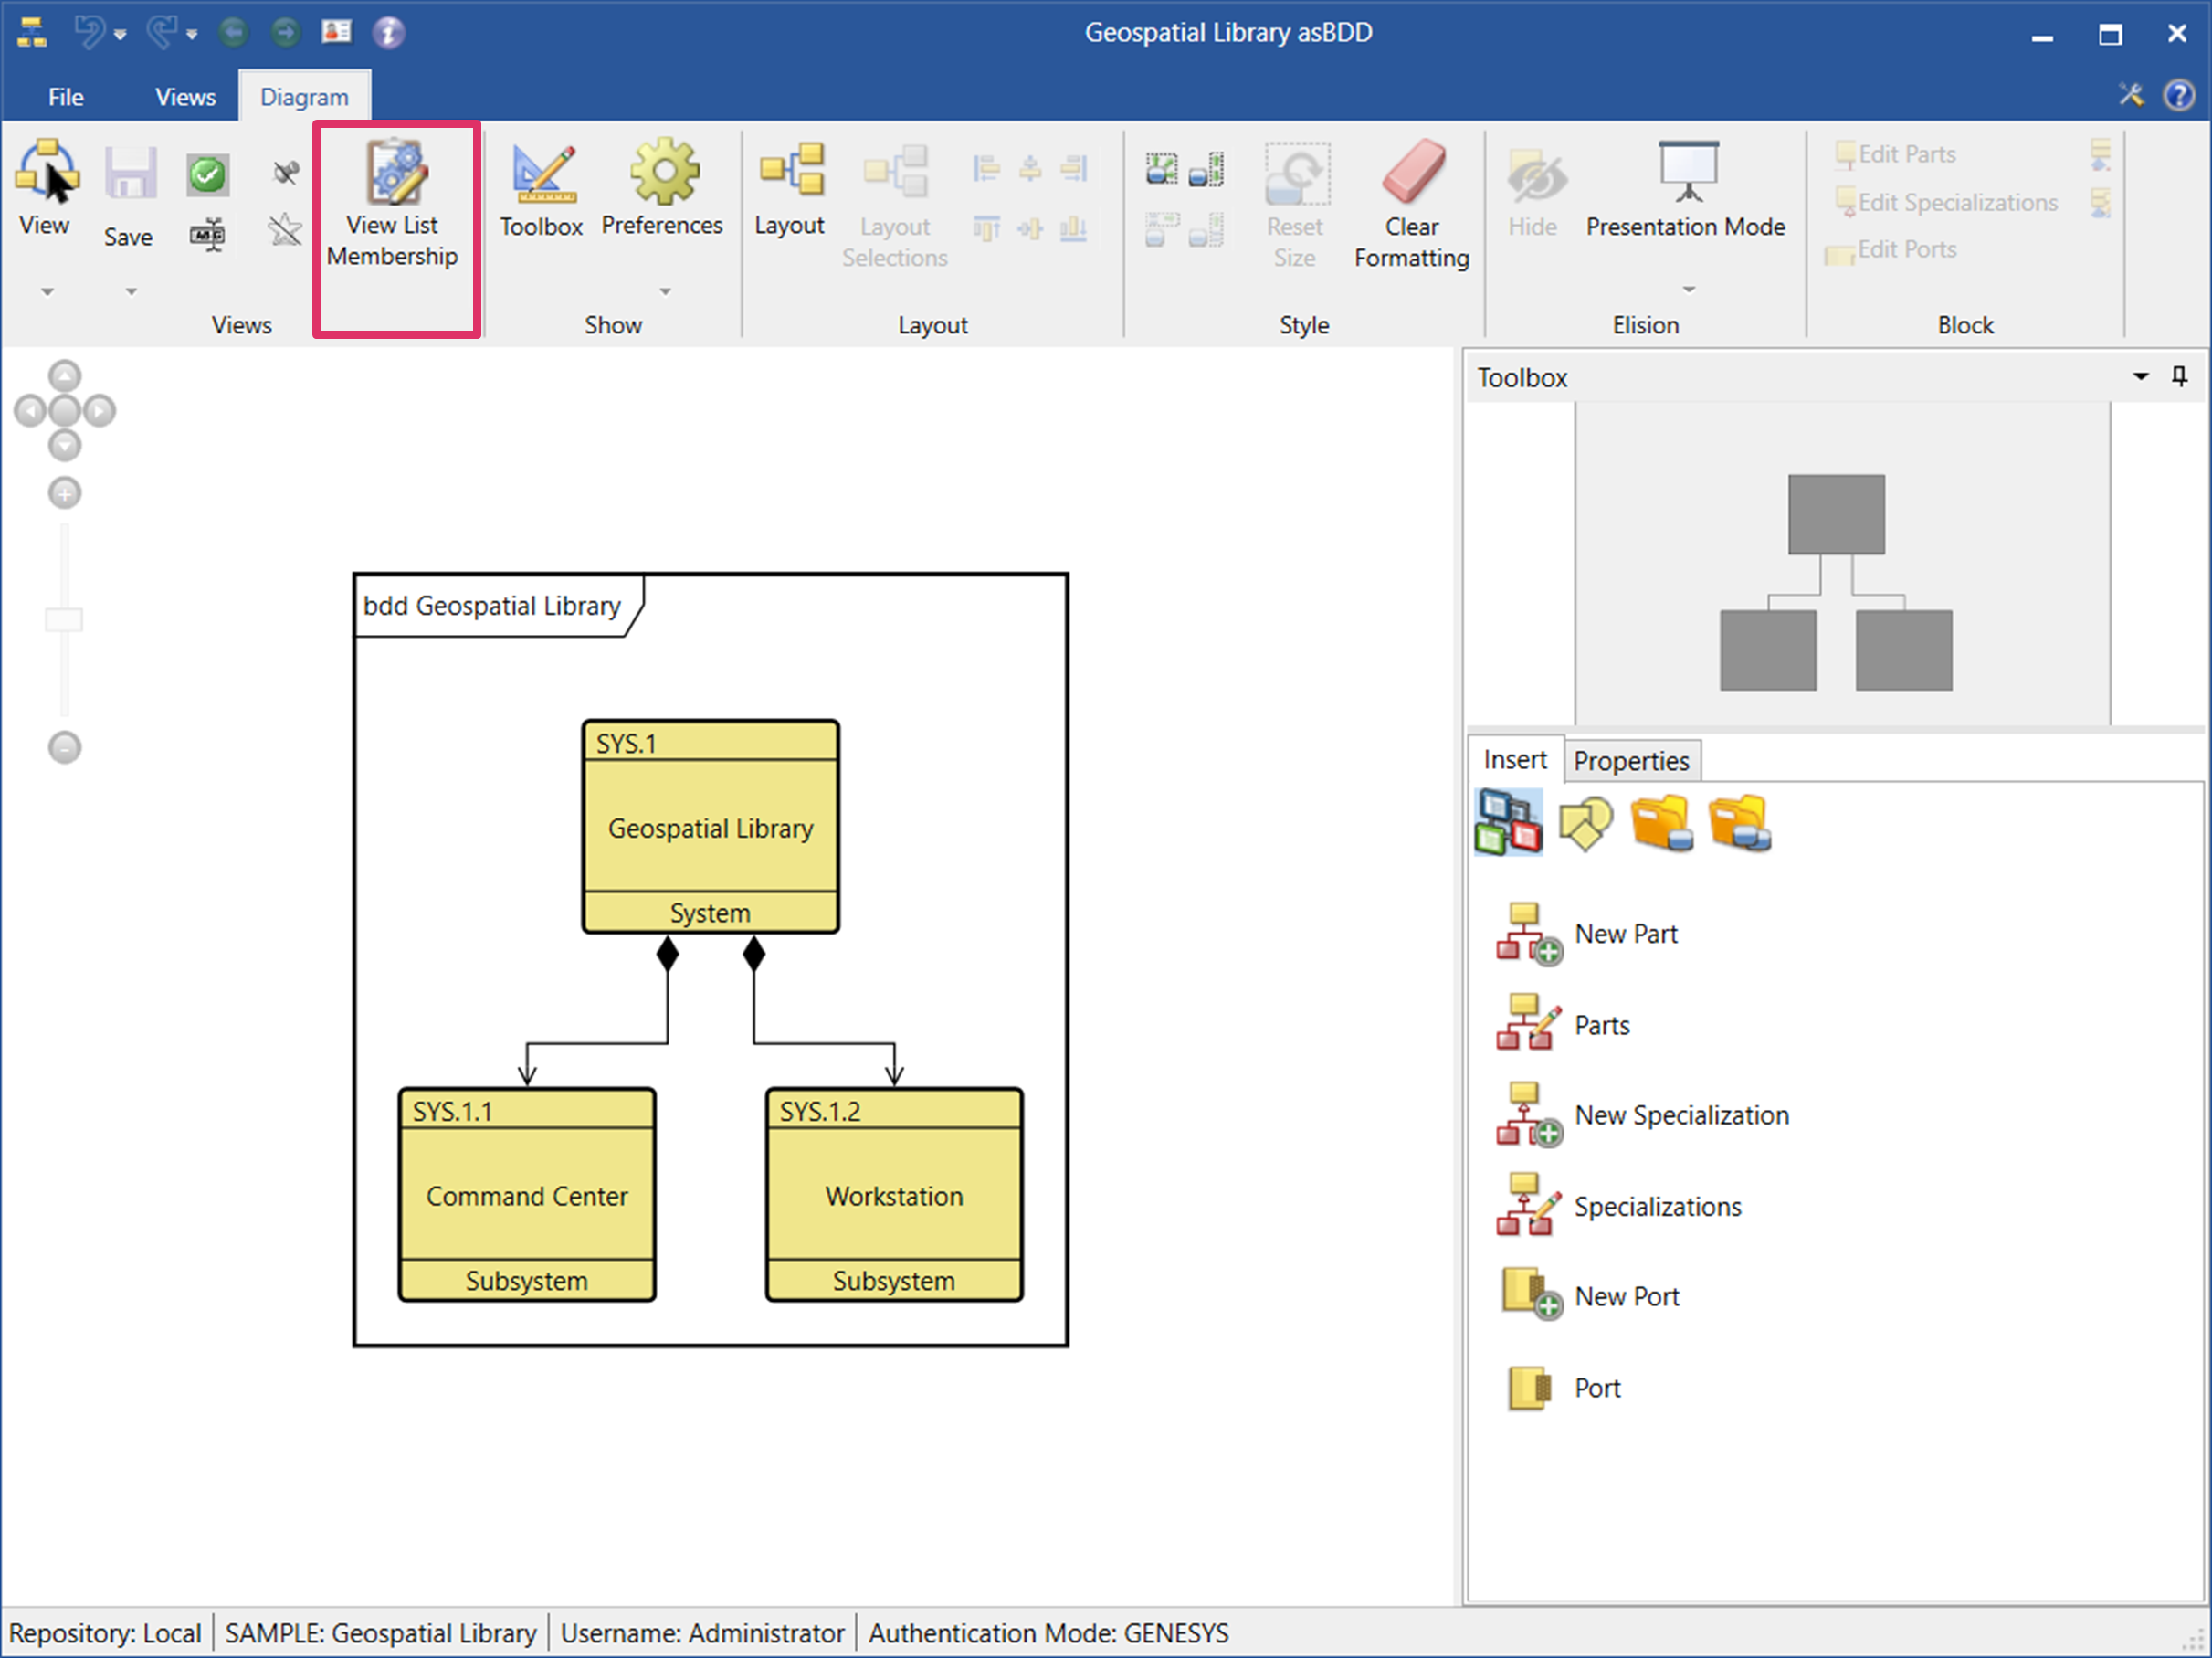Click the zoom slider handle
This screenshot has height=1658, width=2212.
tap(64, 620)
